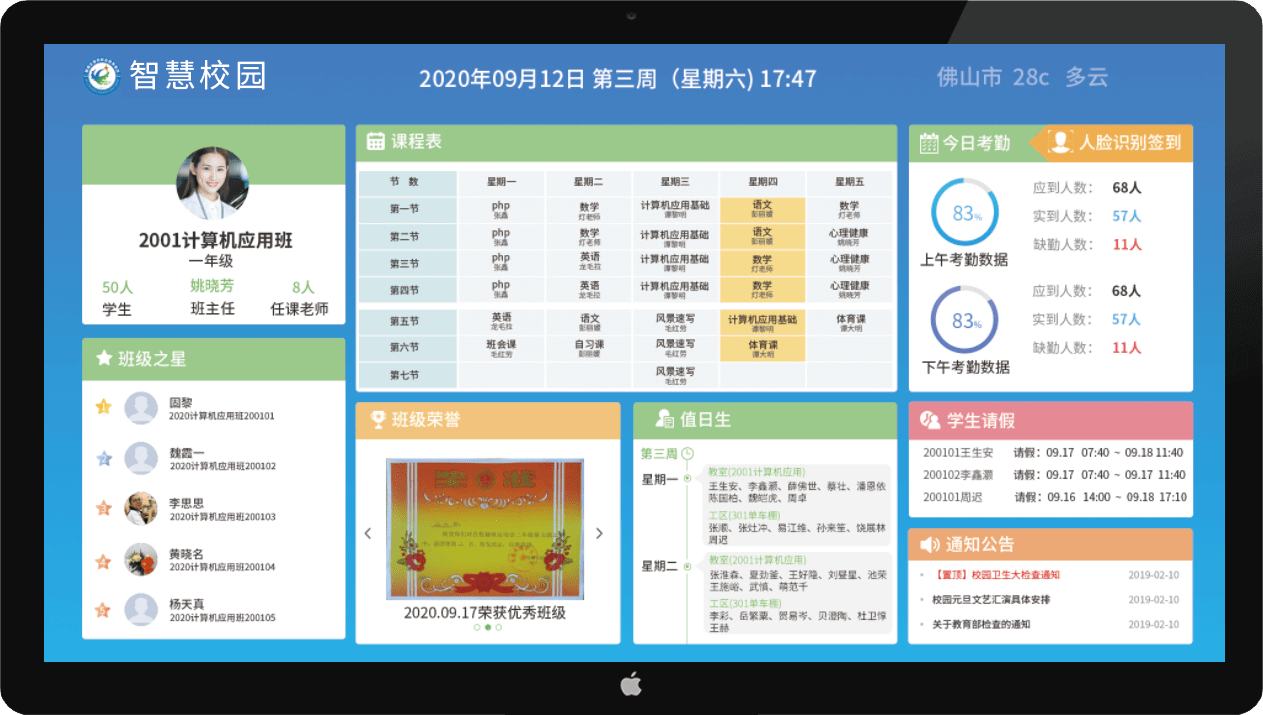Click the teacher profile photo
The height and width of the screenshot is (715, 1263).
pos(212,183)
